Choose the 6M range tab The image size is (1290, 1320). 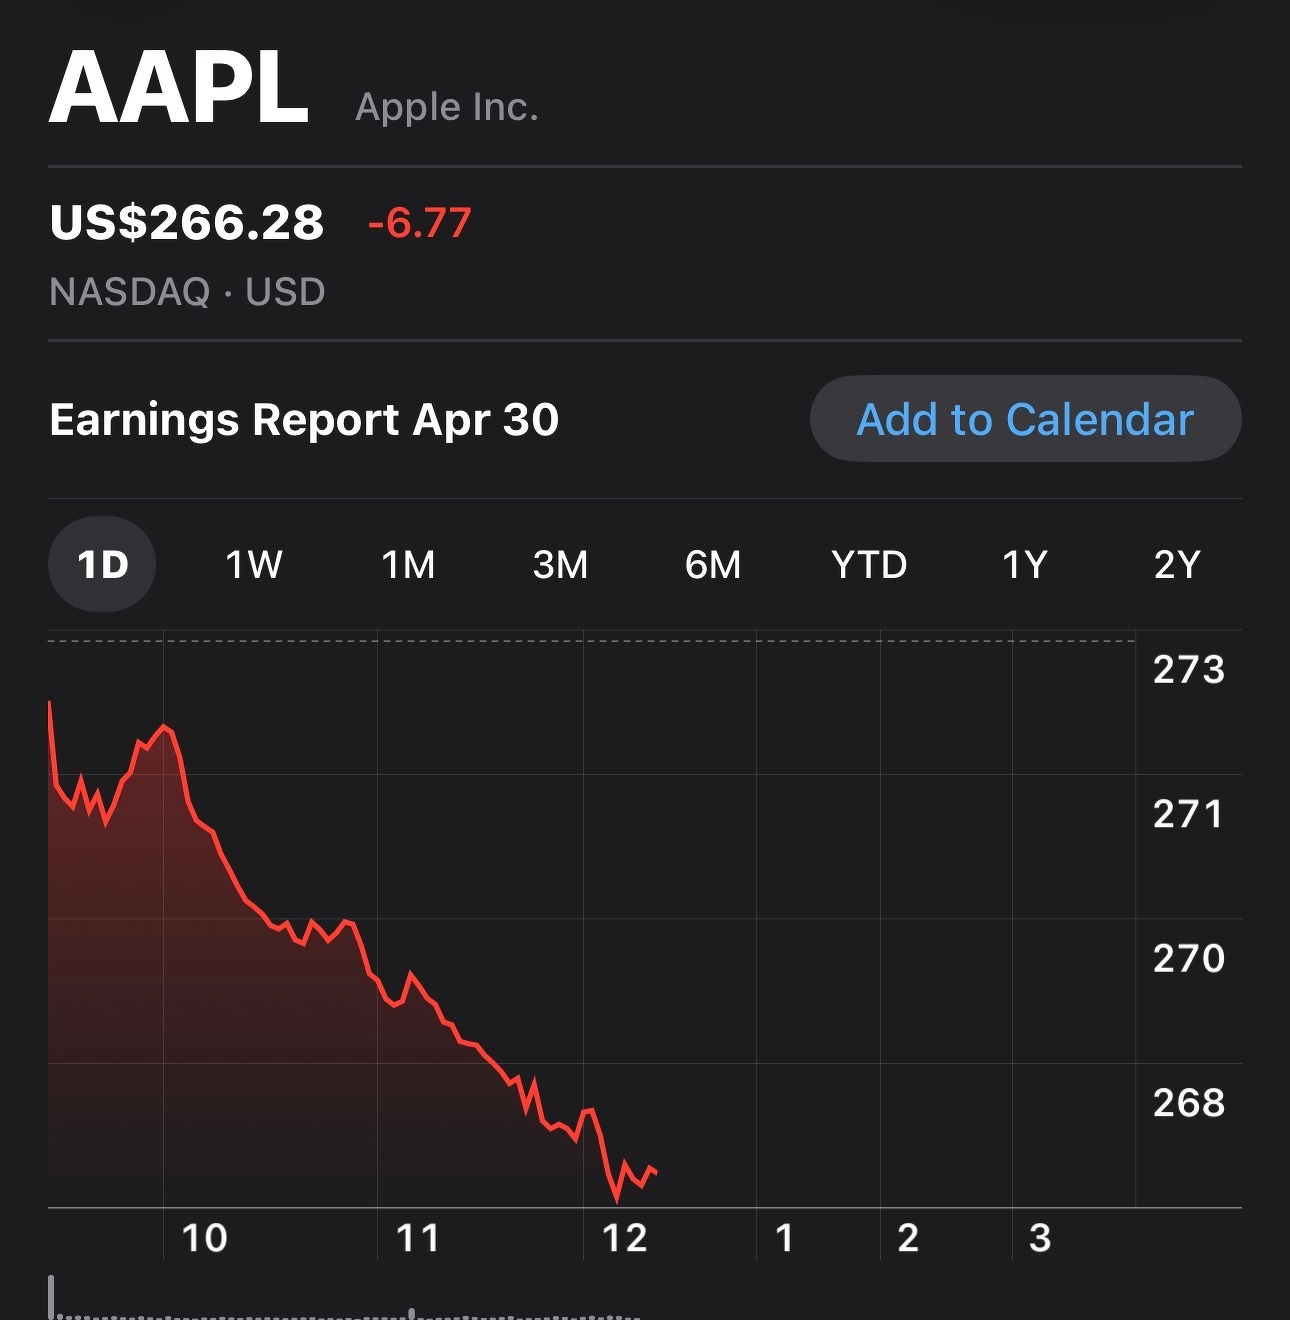pos(713,565)
